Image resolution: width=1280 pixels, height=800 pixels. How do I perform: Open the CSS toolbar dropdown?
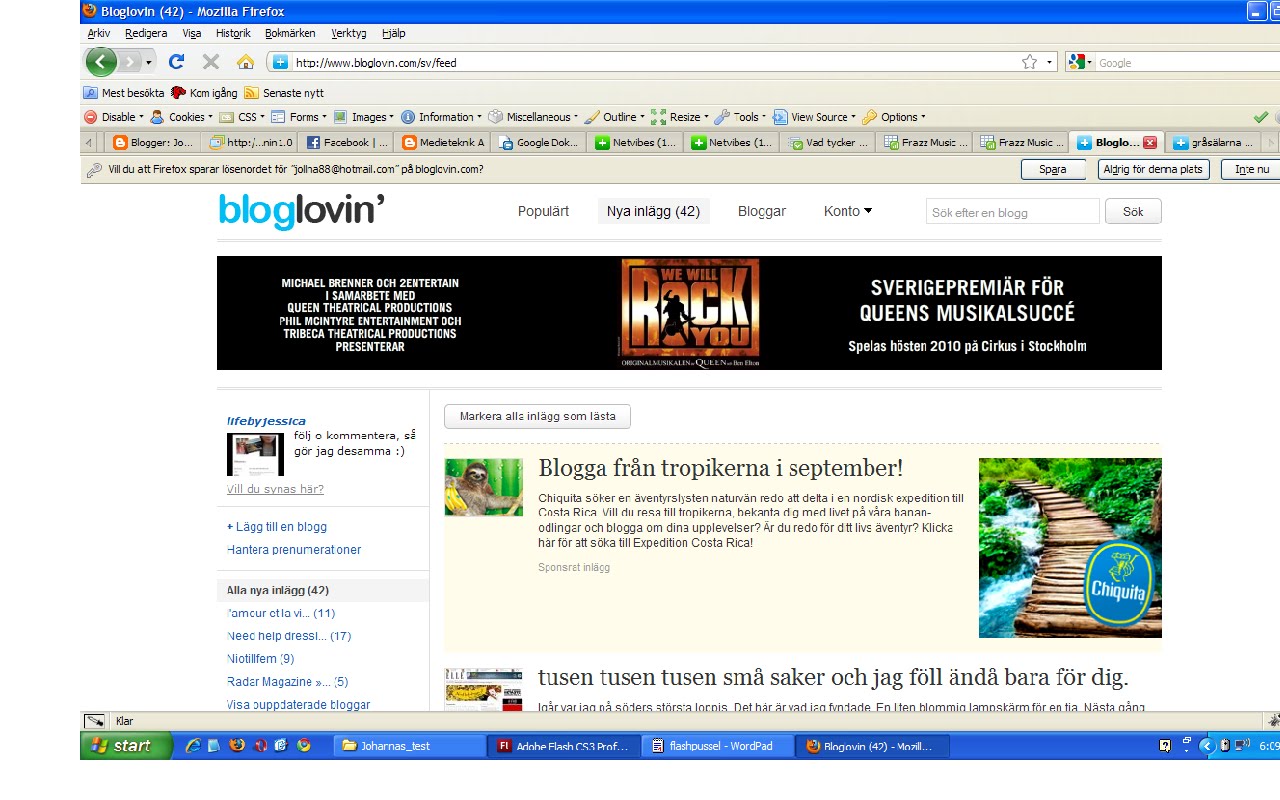[242, 117]
